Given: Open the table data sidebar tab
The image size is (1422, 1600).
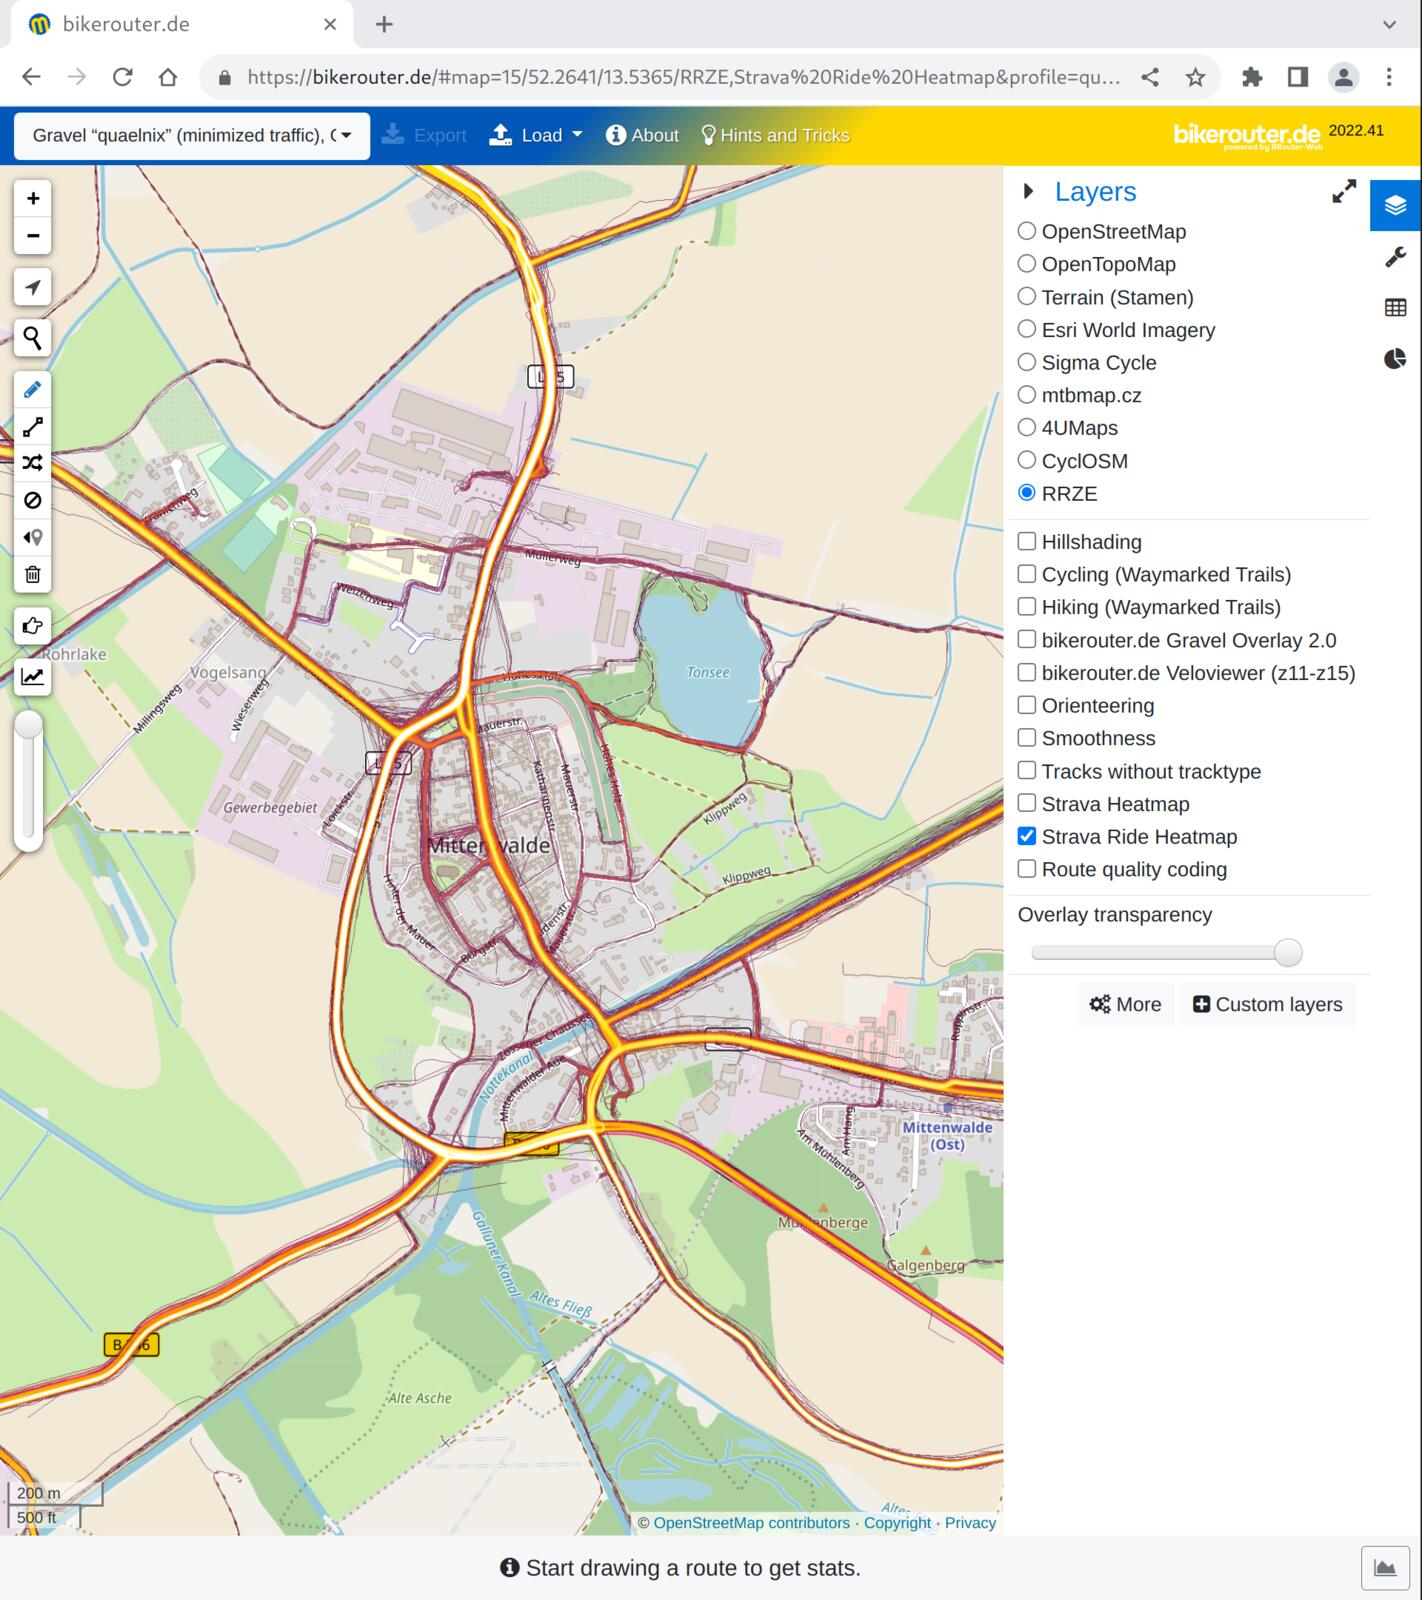Looking at the screenshot, I should [1395, 308].
